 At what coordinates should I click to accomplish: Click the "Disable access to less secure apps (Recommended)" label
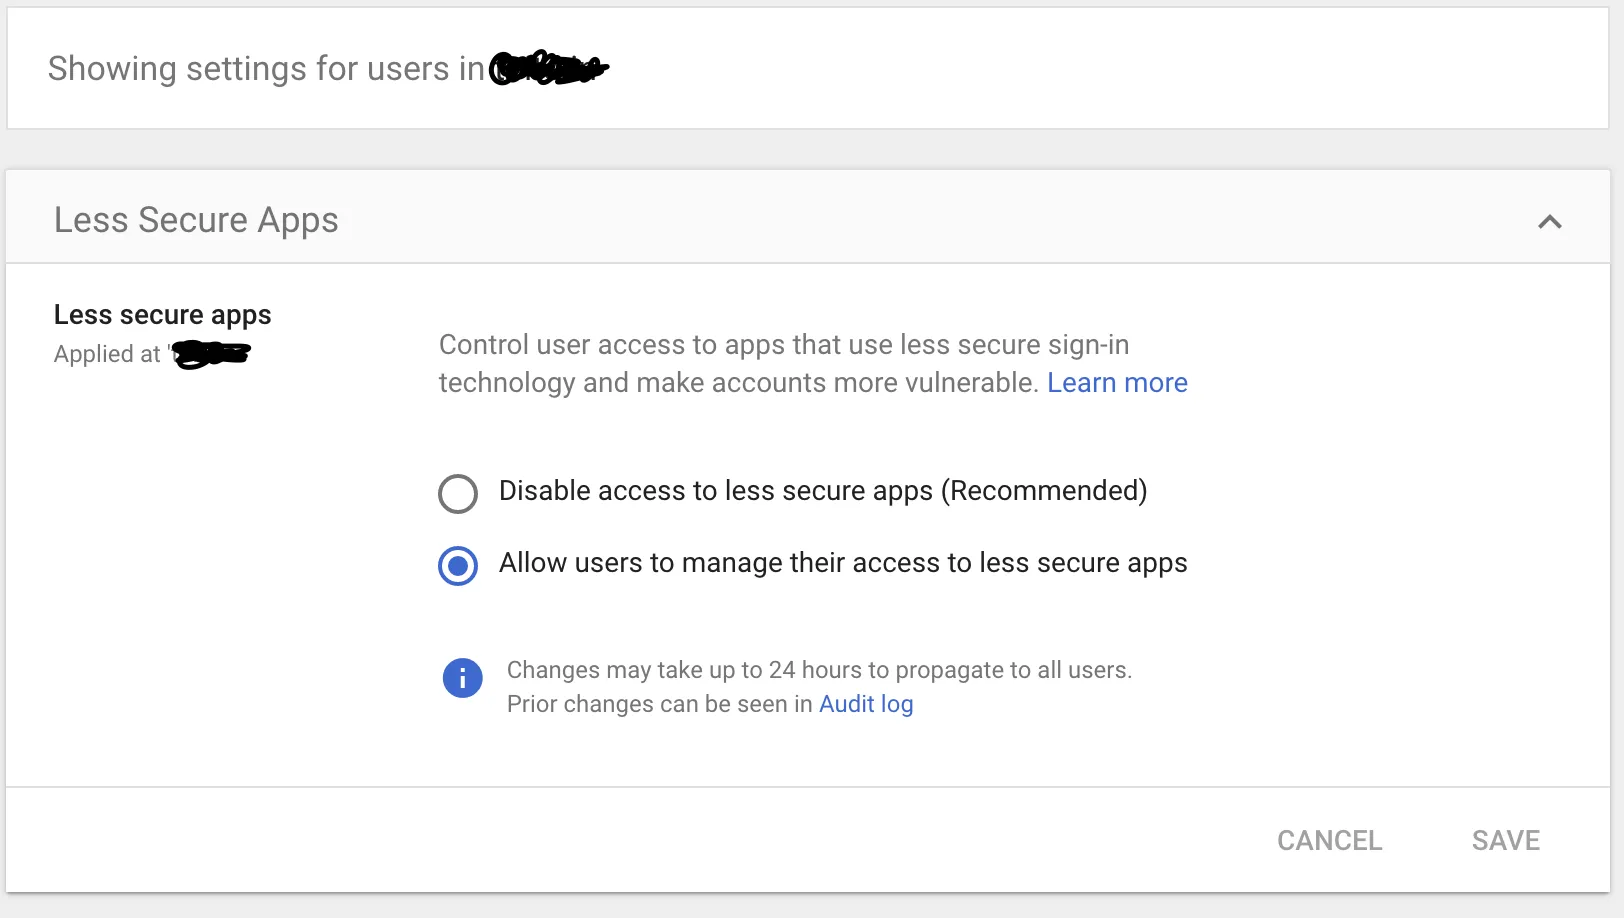pos(822,491)
